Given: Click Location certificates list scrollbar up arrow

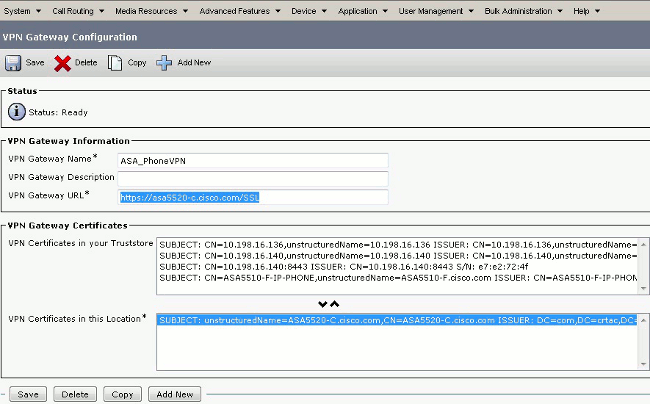Looking at the screenshot, I should 643,320.
